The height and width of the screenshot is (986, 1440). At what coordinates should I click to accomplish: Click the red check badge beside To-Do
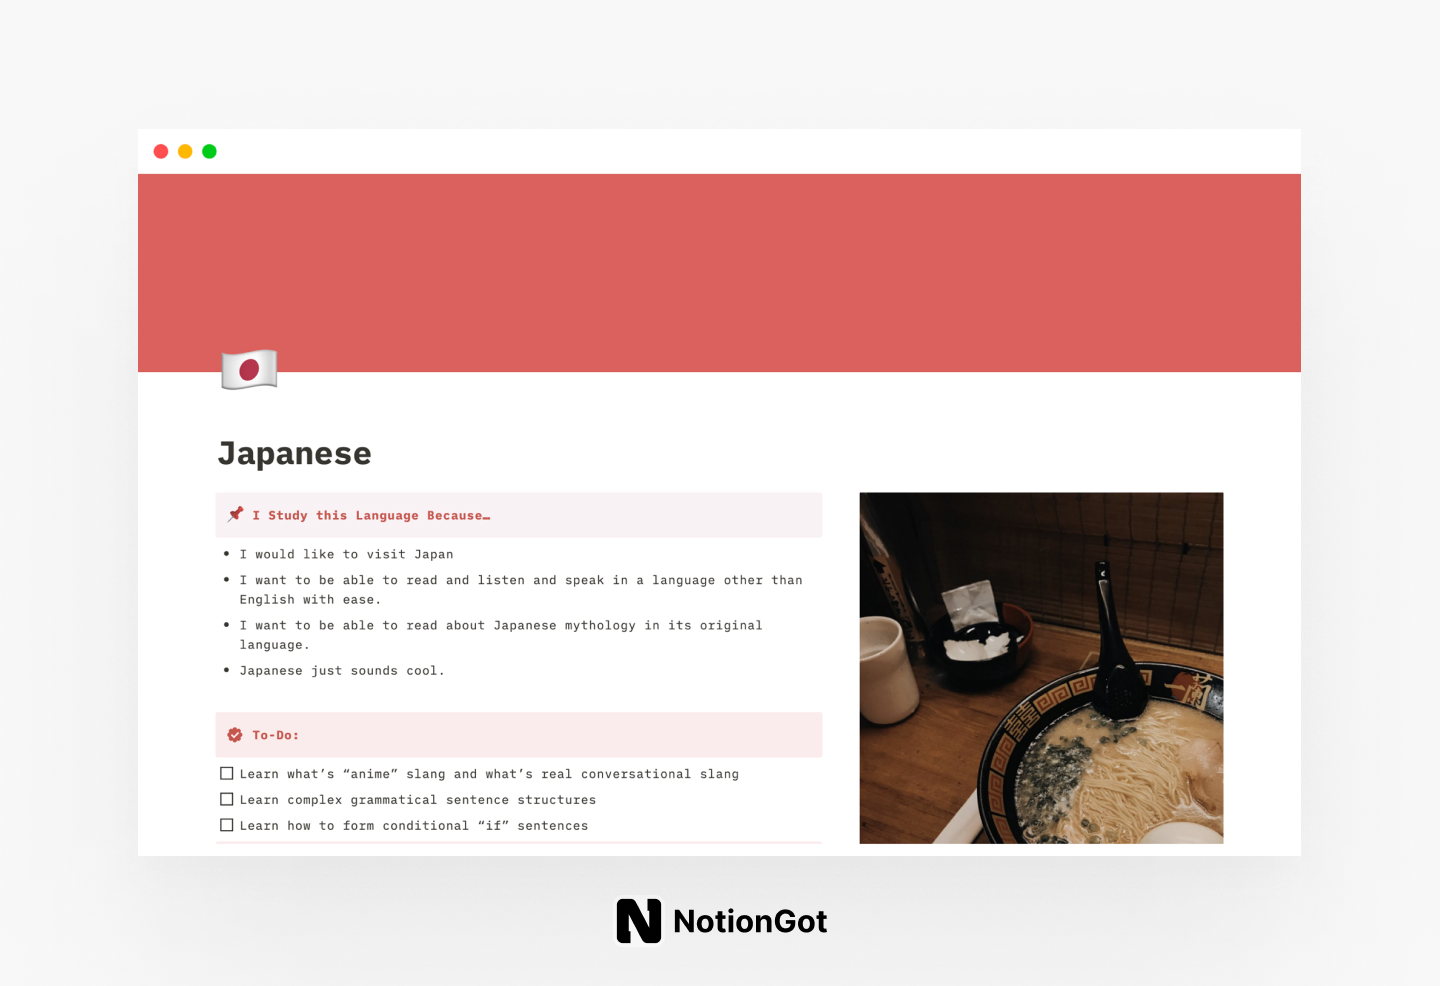click(235, 735)
